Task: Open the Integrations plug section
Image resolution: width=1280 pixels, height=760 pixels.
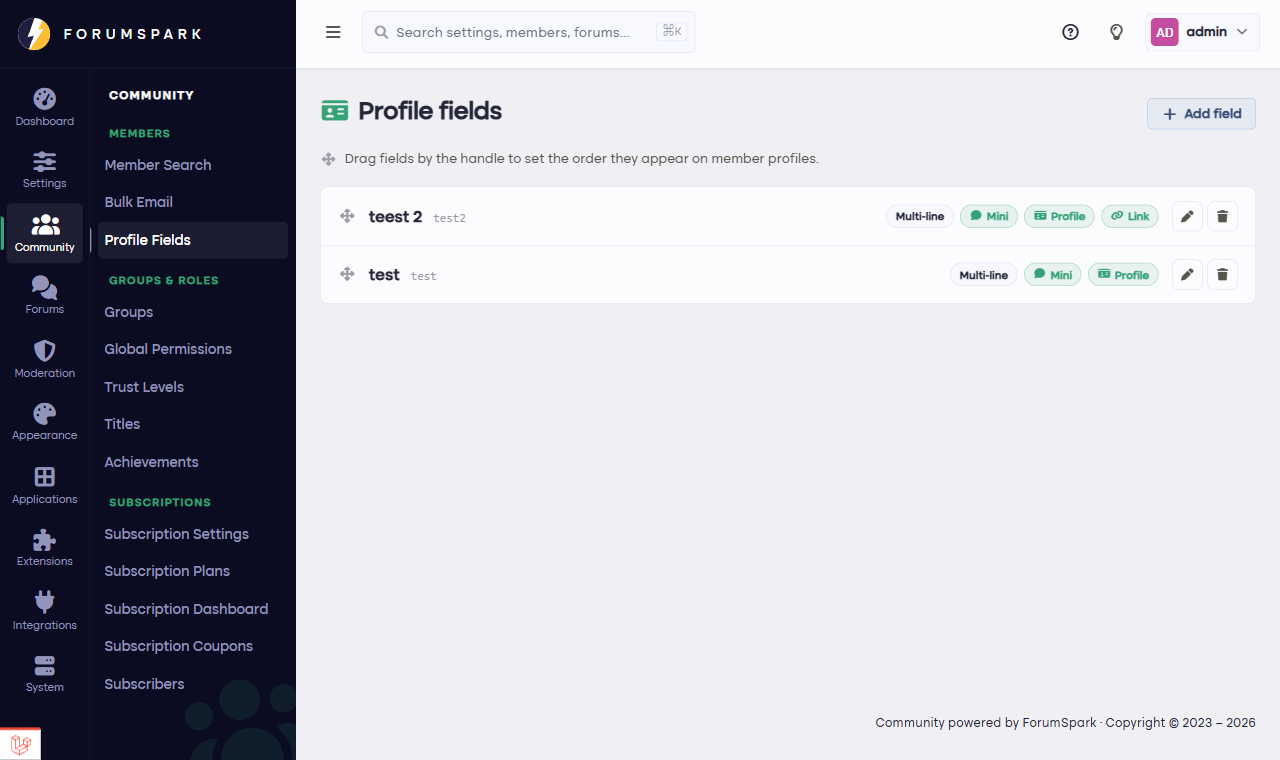Action: (44, 612)
